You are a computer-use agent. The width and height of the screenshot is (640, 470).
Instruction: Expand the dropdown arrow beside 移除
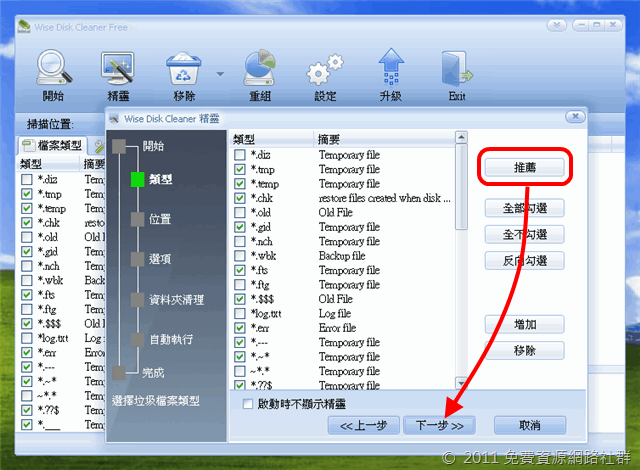coord(220,74)
